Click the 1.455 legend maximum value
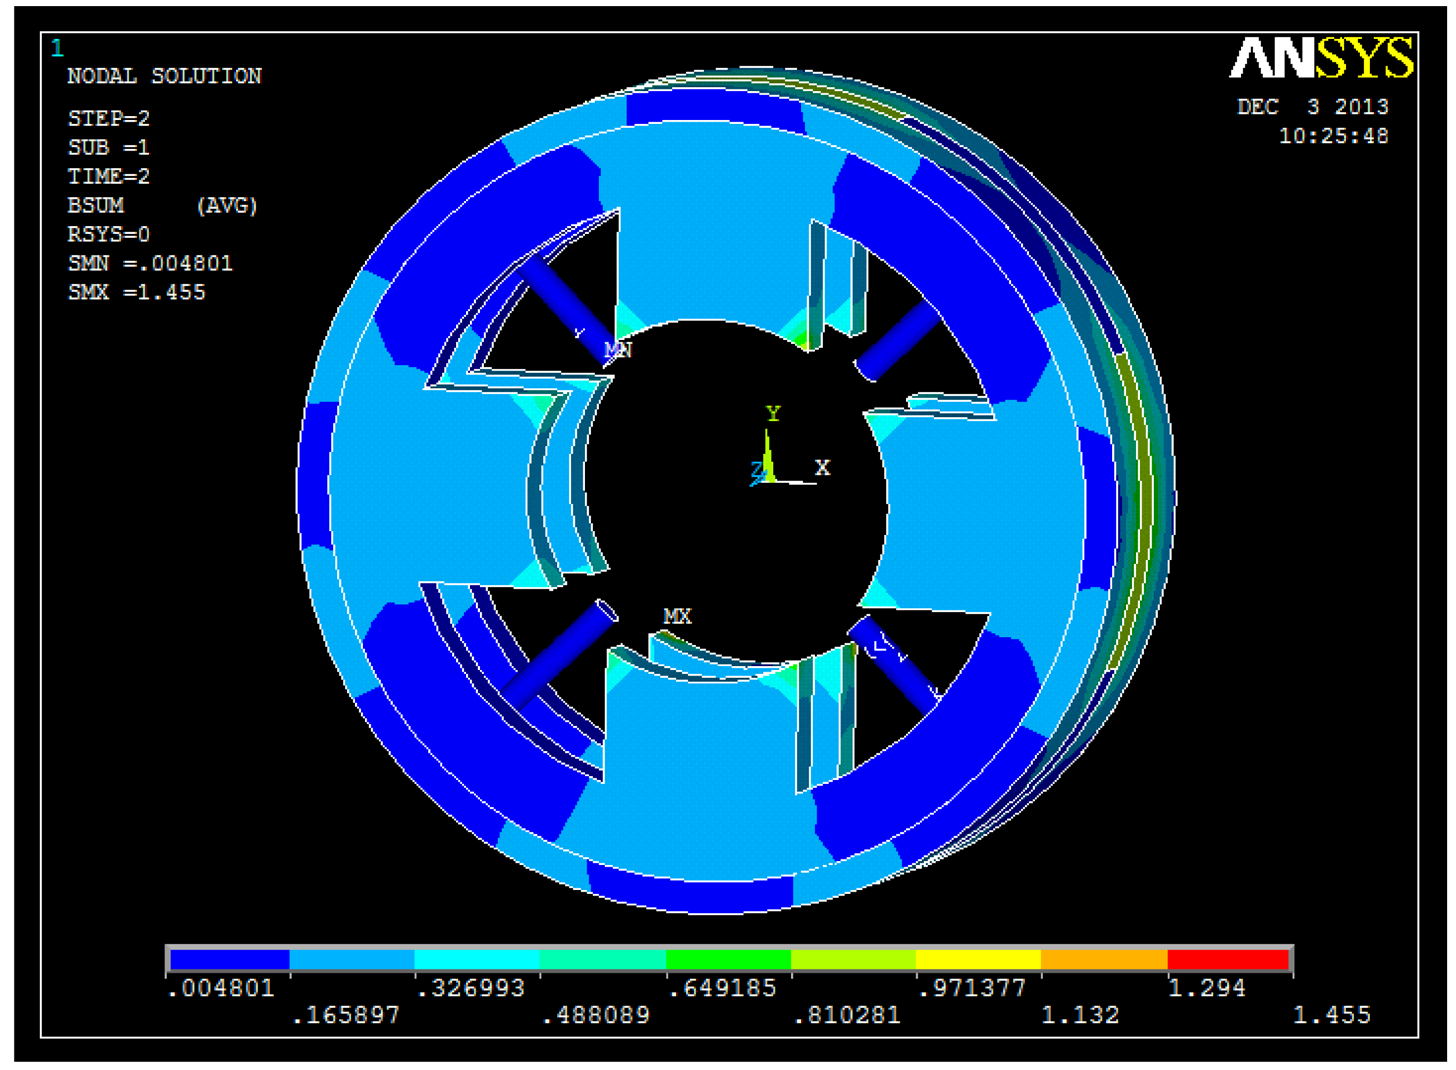Image resolution: width=1456 pixels, height=1070 pixels. click(x=1331, y=1015)
